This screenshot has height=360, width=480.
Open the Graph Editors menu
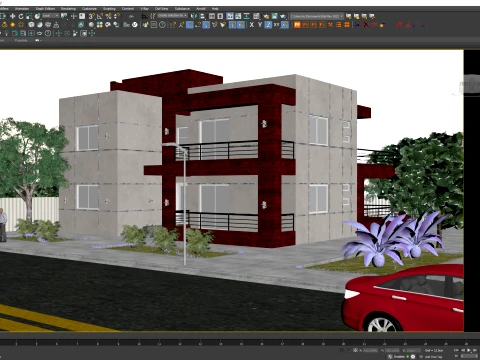click(x=45, y=8)
